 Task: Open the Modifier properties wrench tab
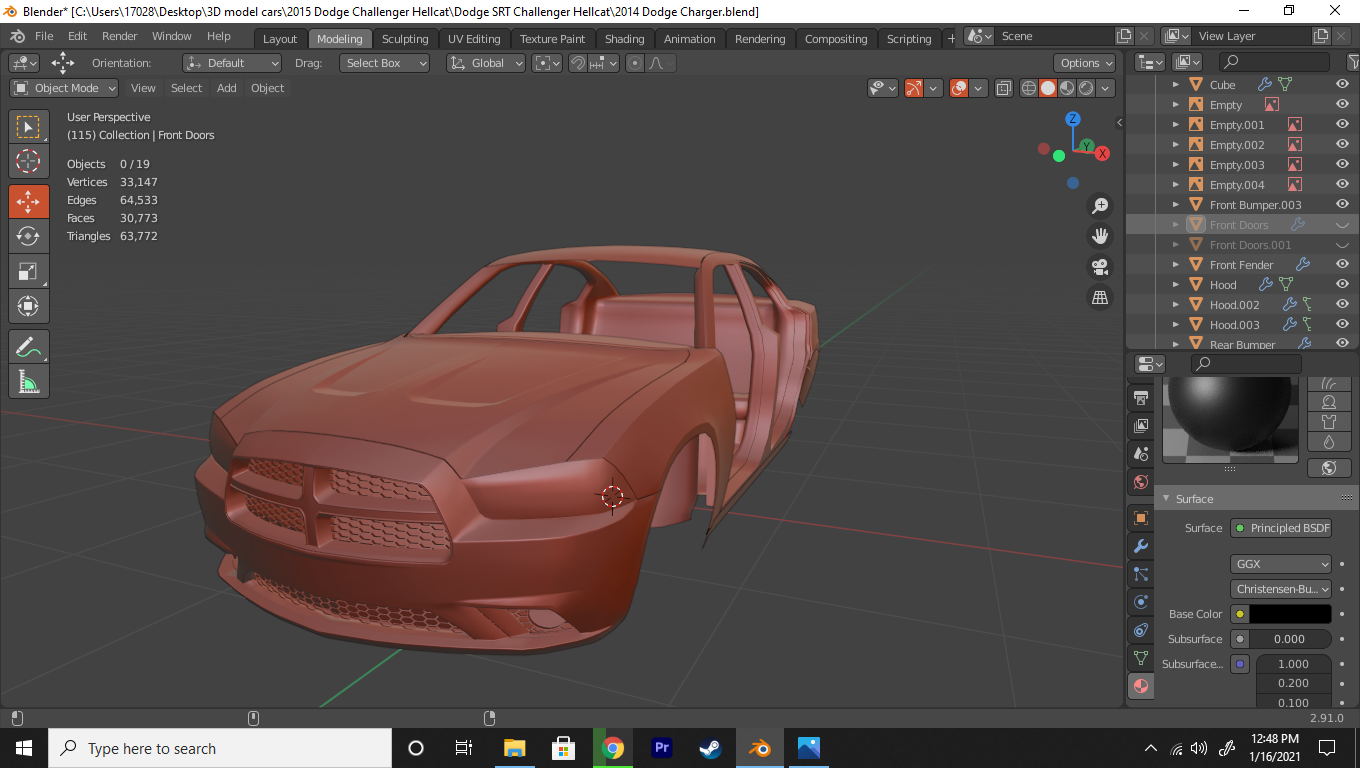[x=1140, y=546]
